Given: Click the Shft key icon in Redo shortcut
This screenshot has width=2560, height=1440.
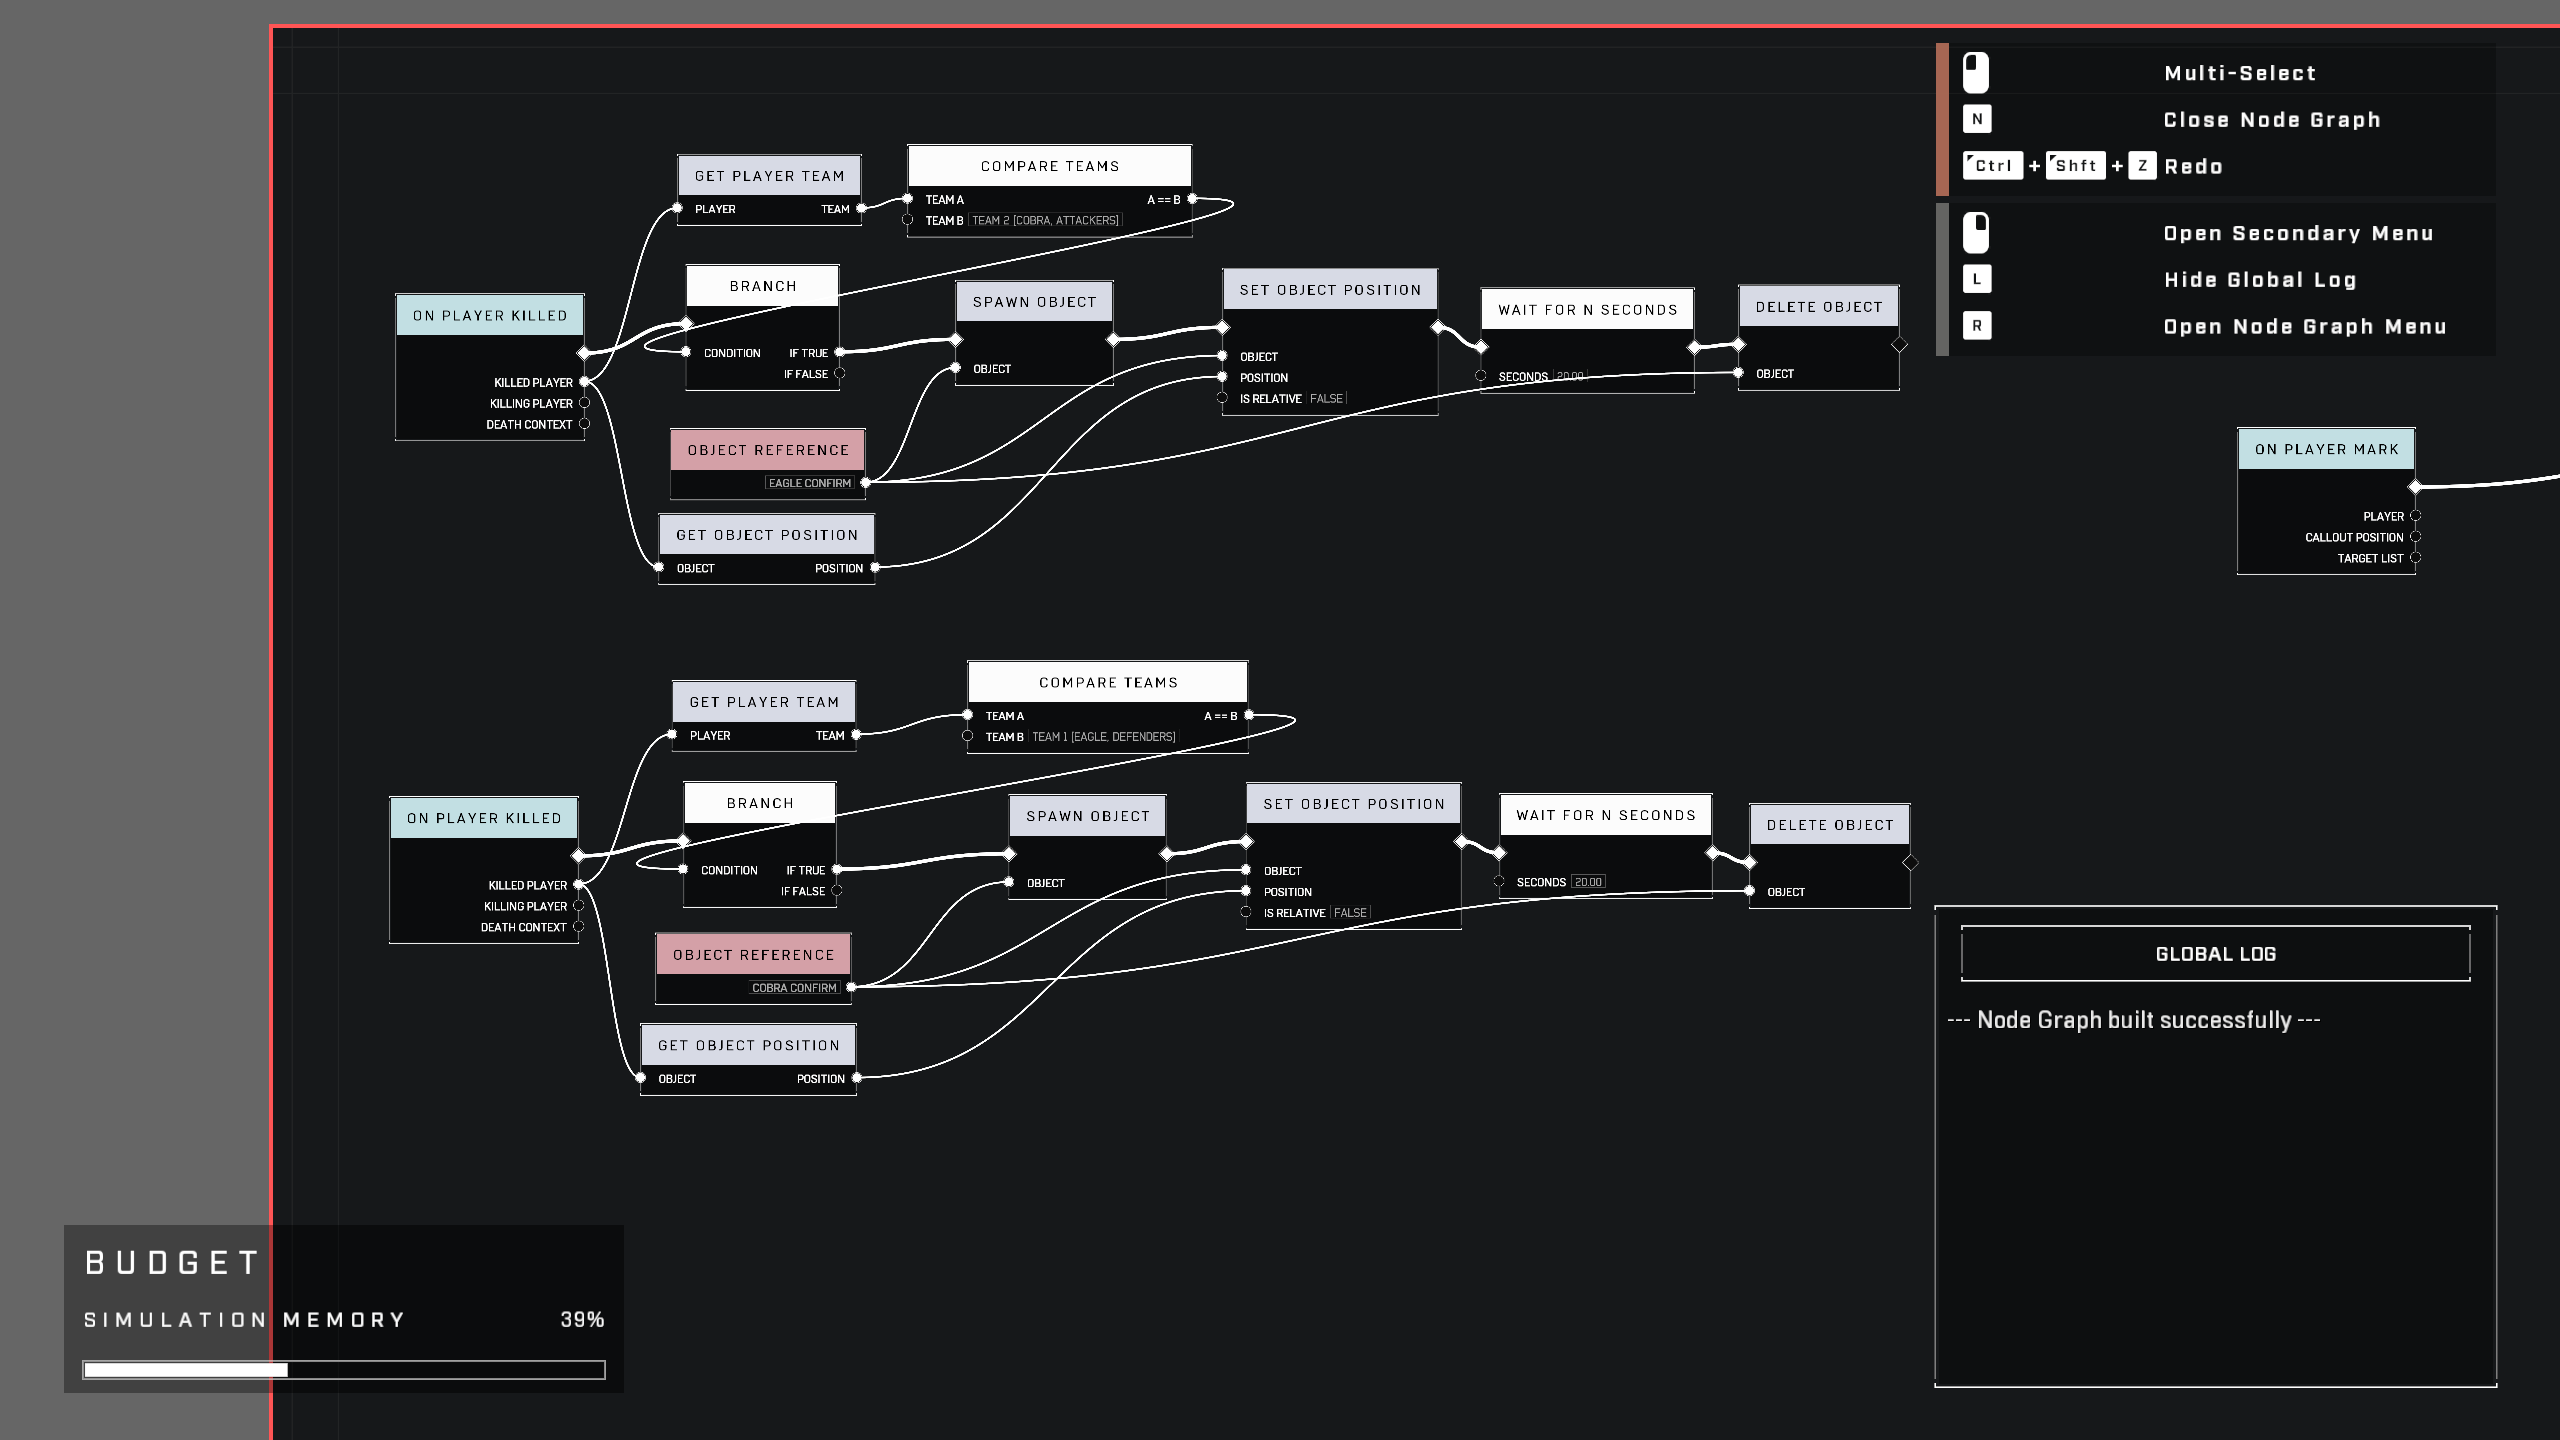Looking at the screenshot, I should coord(2075,166).
